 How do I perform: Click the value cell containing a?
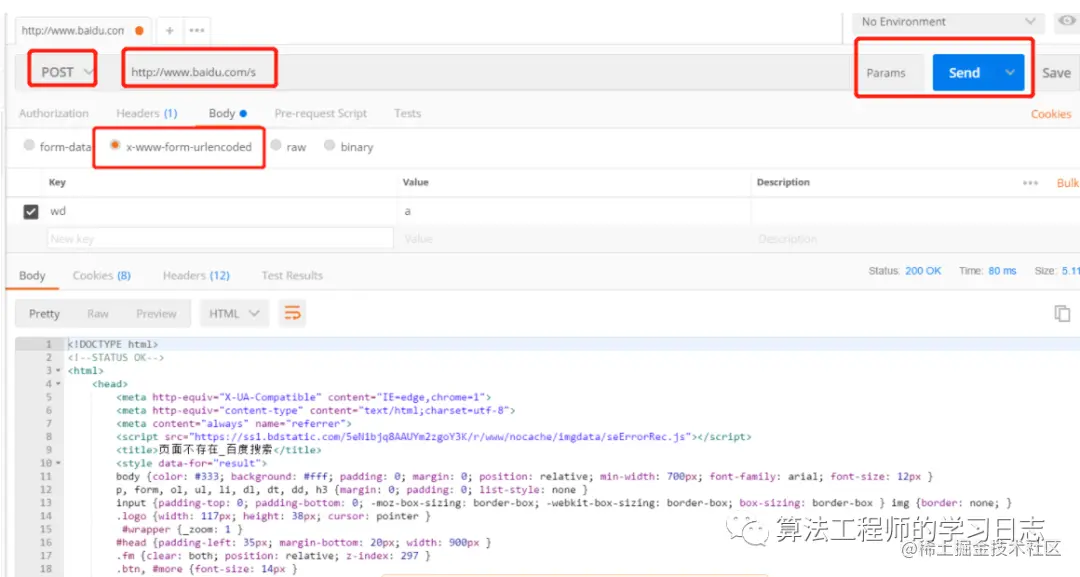coord(574,211)
